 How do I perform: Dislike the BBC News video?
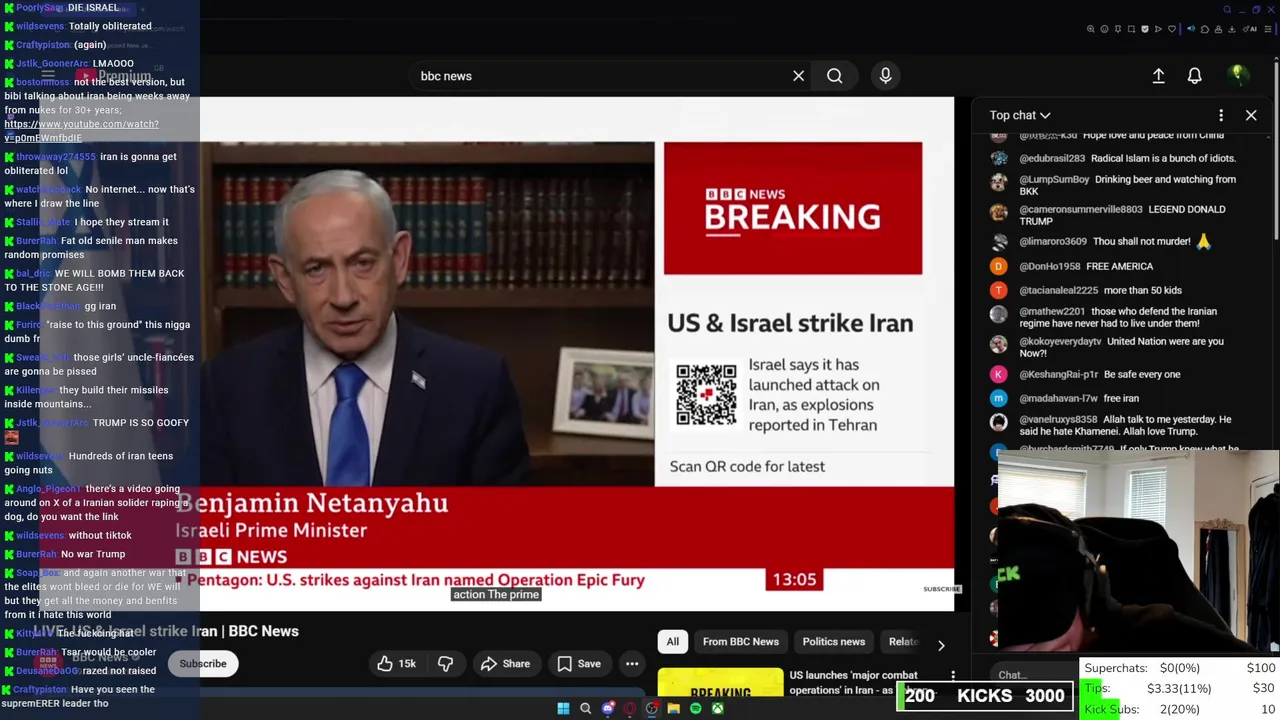[x=446, y=663]
